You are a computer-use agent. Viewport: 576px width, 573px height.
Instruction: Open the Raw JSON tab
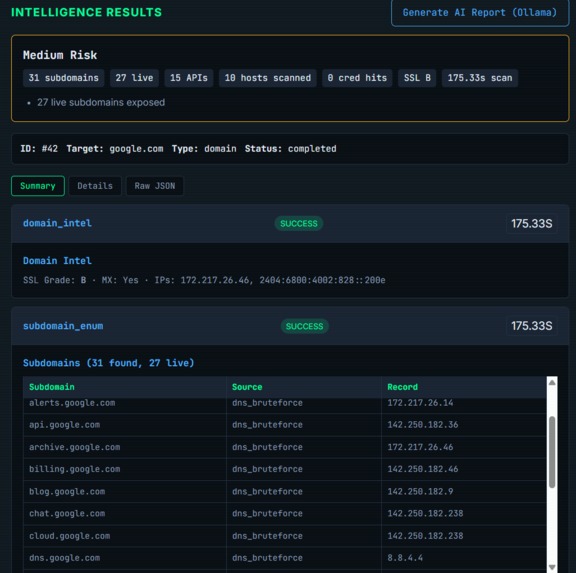[155, 186]
